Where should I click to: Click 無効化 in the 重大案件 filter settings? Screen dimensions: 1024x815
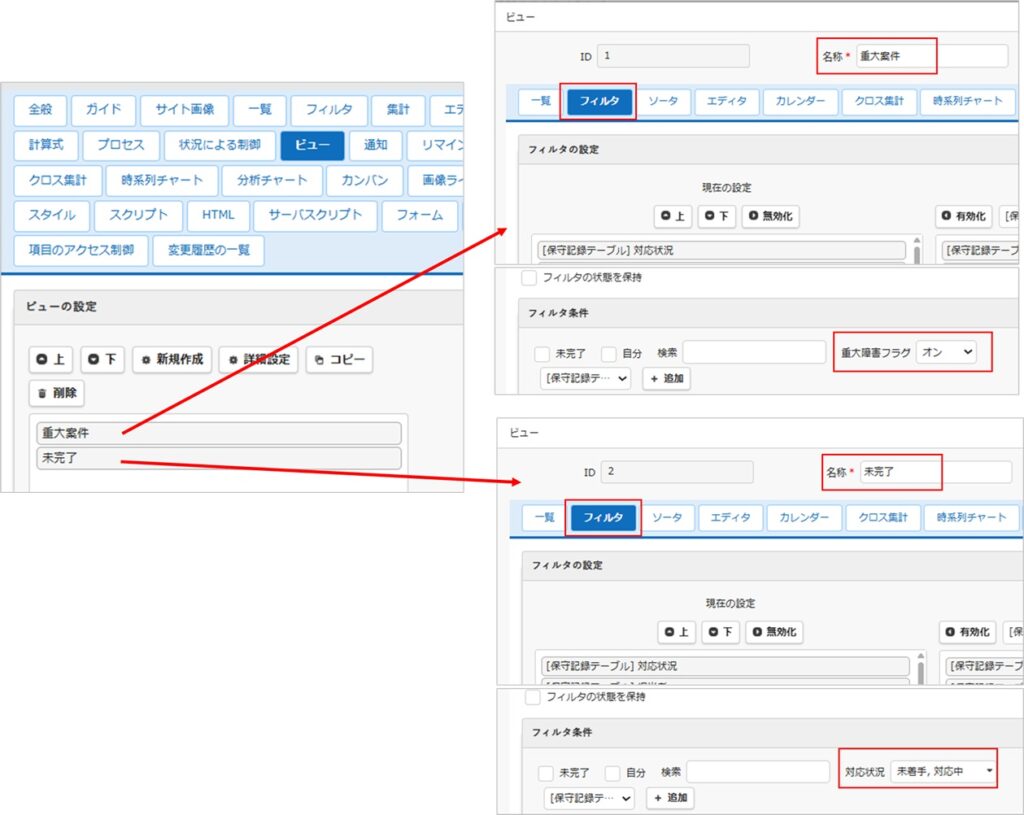click(x=772, y=216)
